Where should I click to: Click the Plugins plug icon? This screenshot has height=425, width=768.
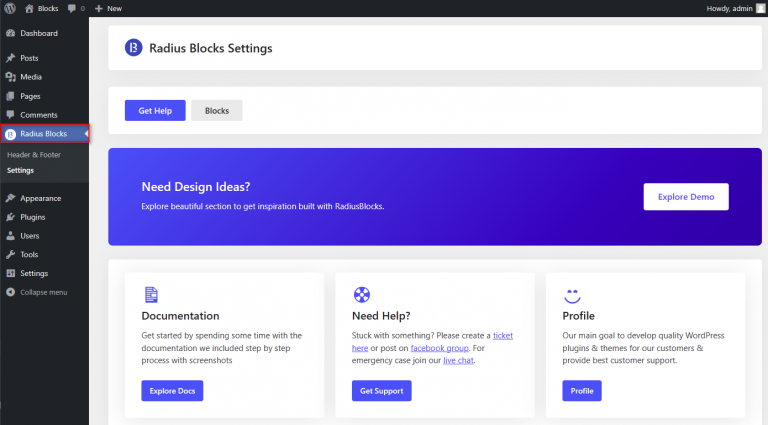tap(10, 217)
